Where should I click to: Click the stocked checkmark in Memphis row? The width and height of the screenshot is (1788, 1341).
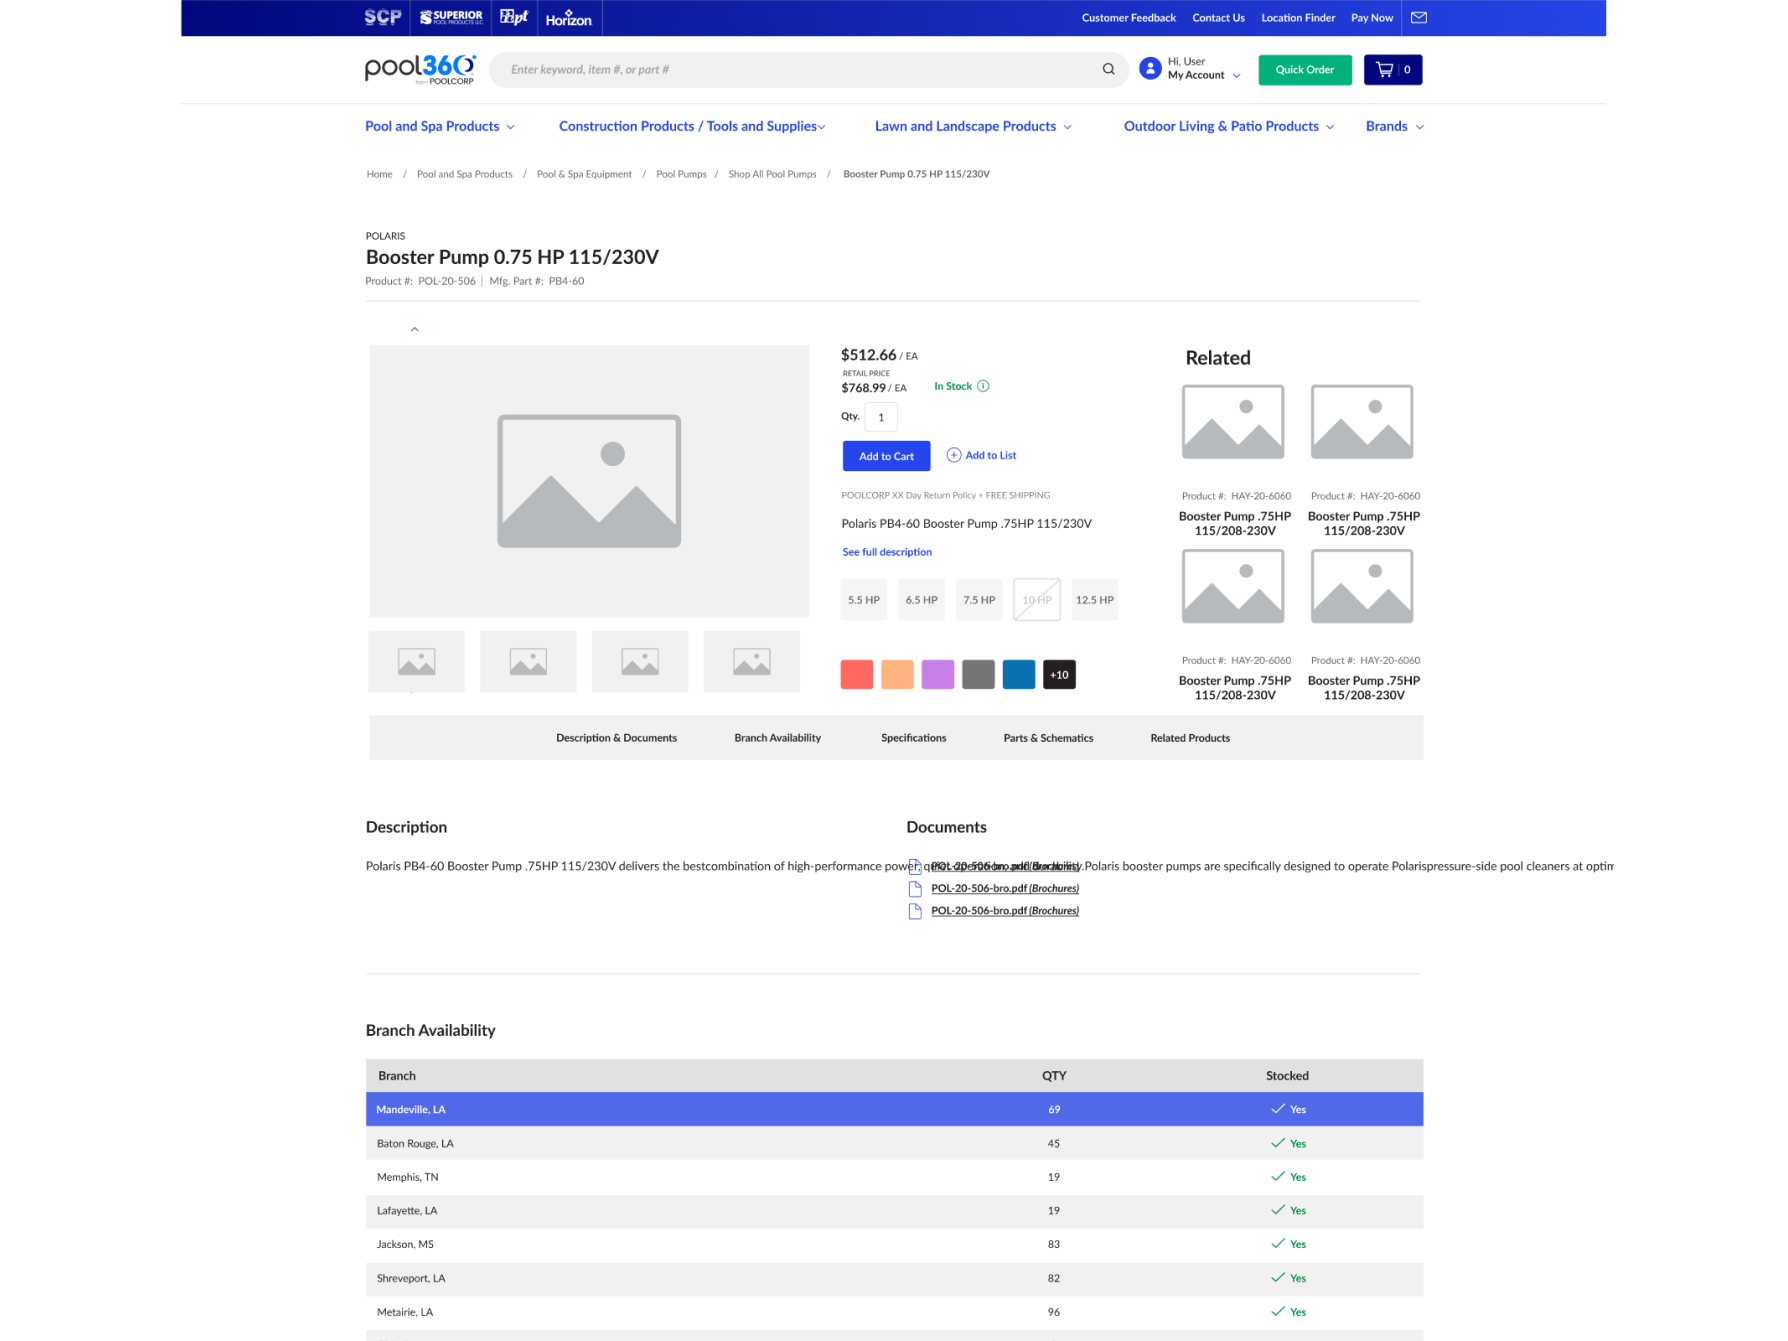coord(1278,1177)
